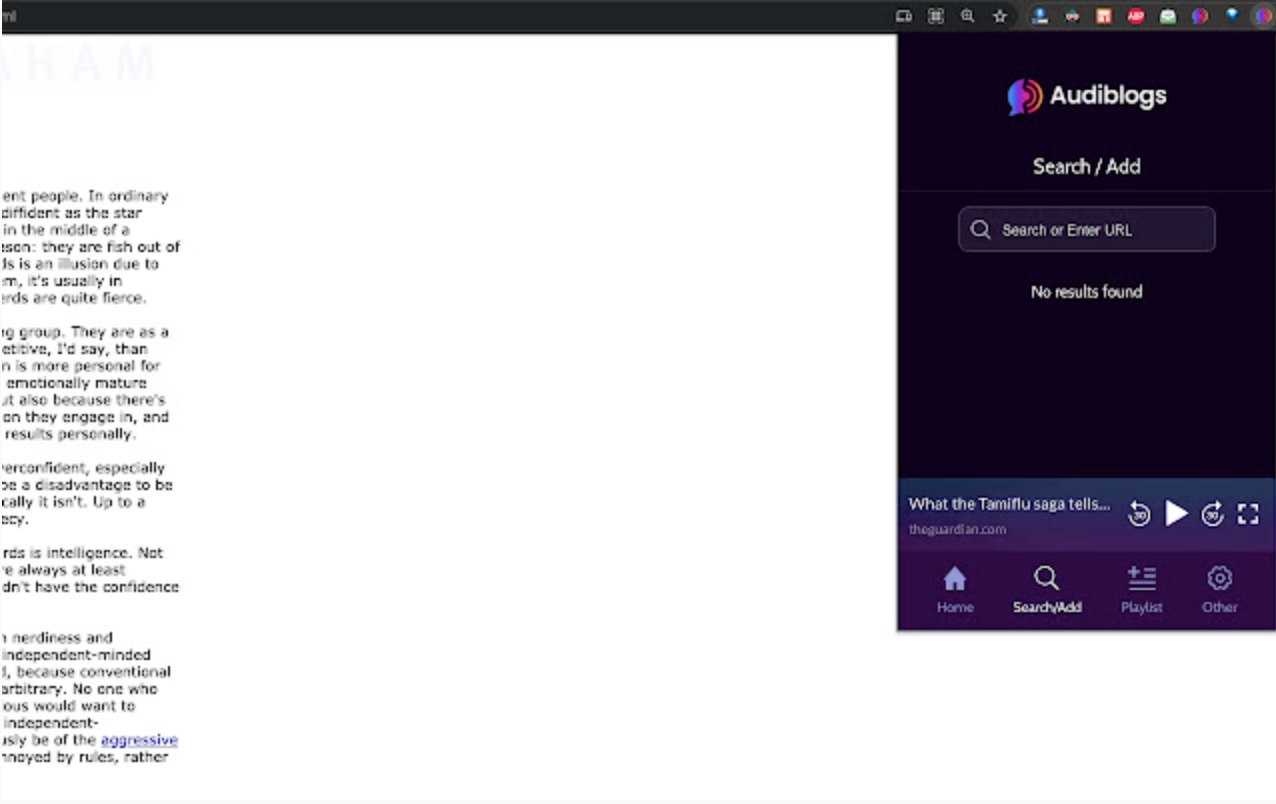1276x804 pixels.
Task: Select the Search/Add tab
Action: (1047, 589)
